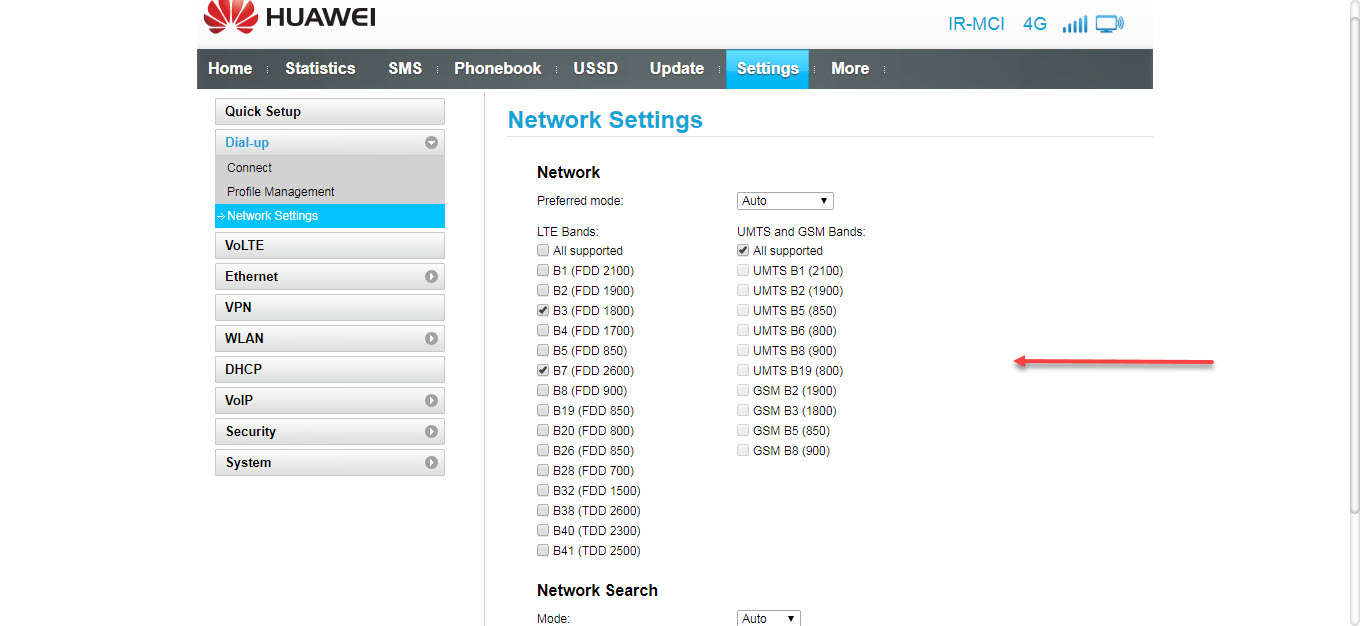Enable B41 (TDD 2500) band
The height and width of the screenshot is (626, 1360).
[x=543, y=551]
